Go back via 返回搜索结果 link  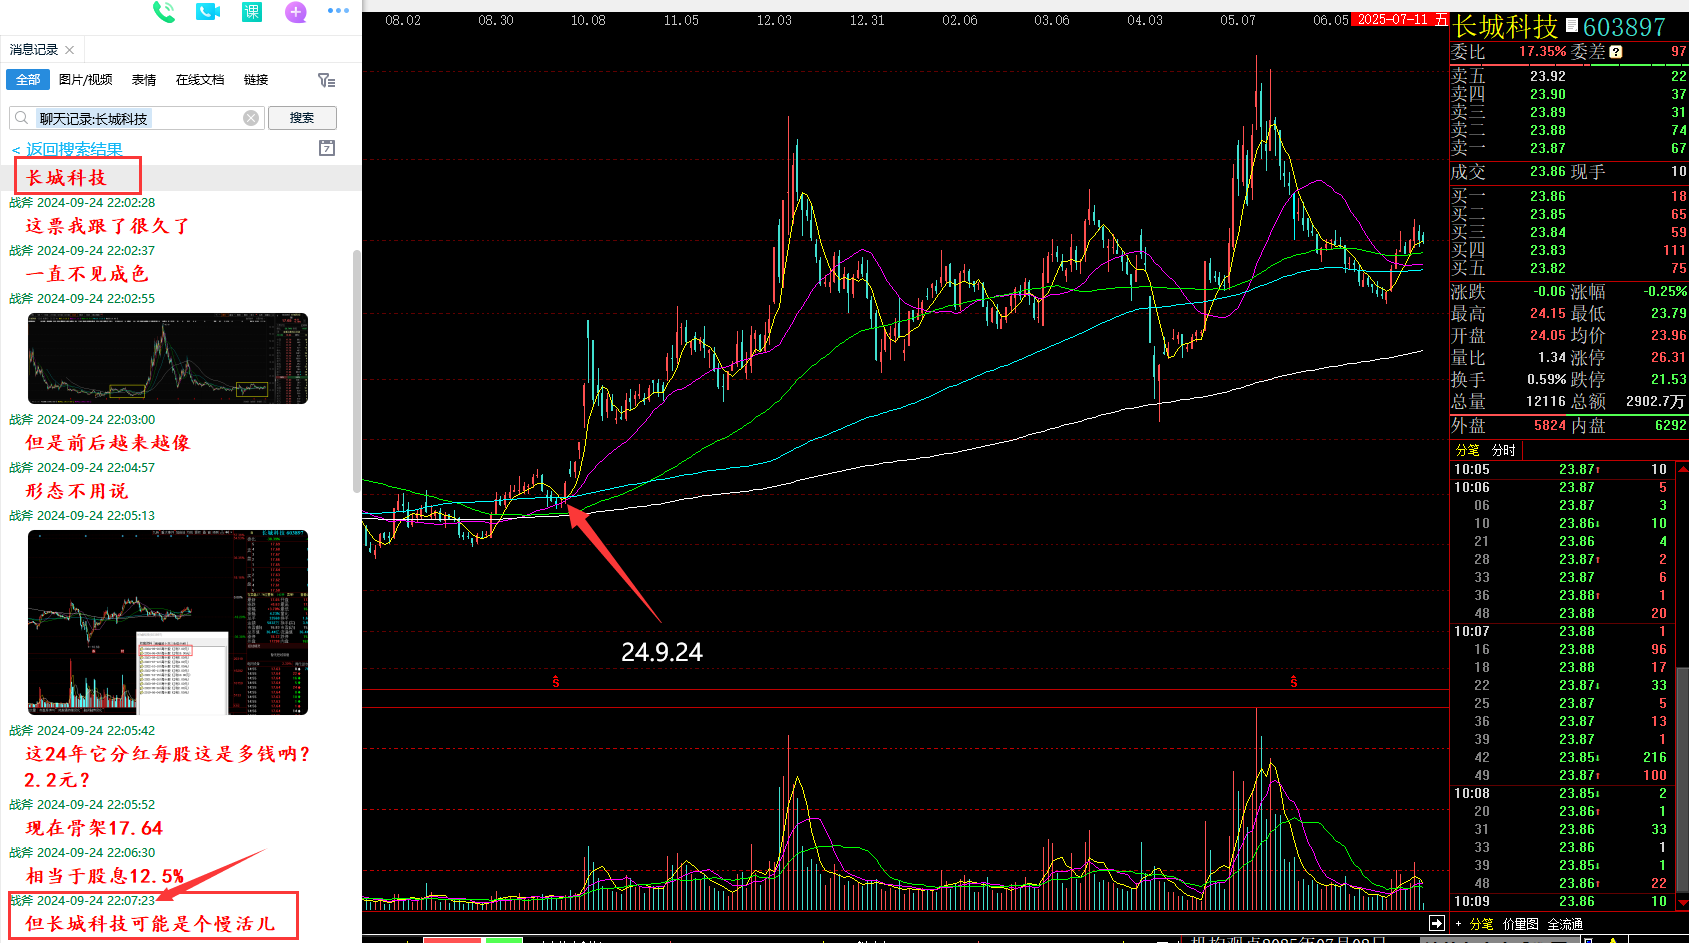tap(67, 149)
